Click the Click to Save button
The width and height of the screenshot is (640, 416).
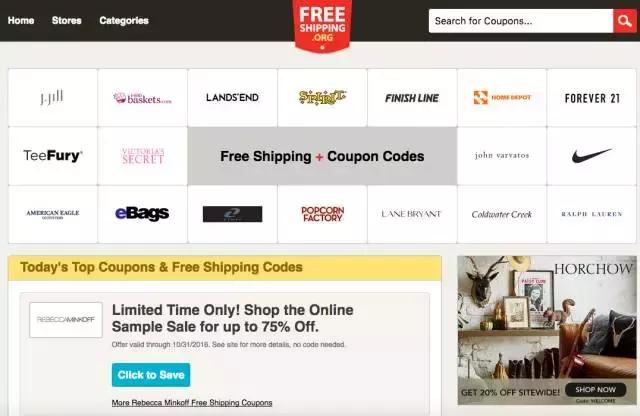pos(151,375)
